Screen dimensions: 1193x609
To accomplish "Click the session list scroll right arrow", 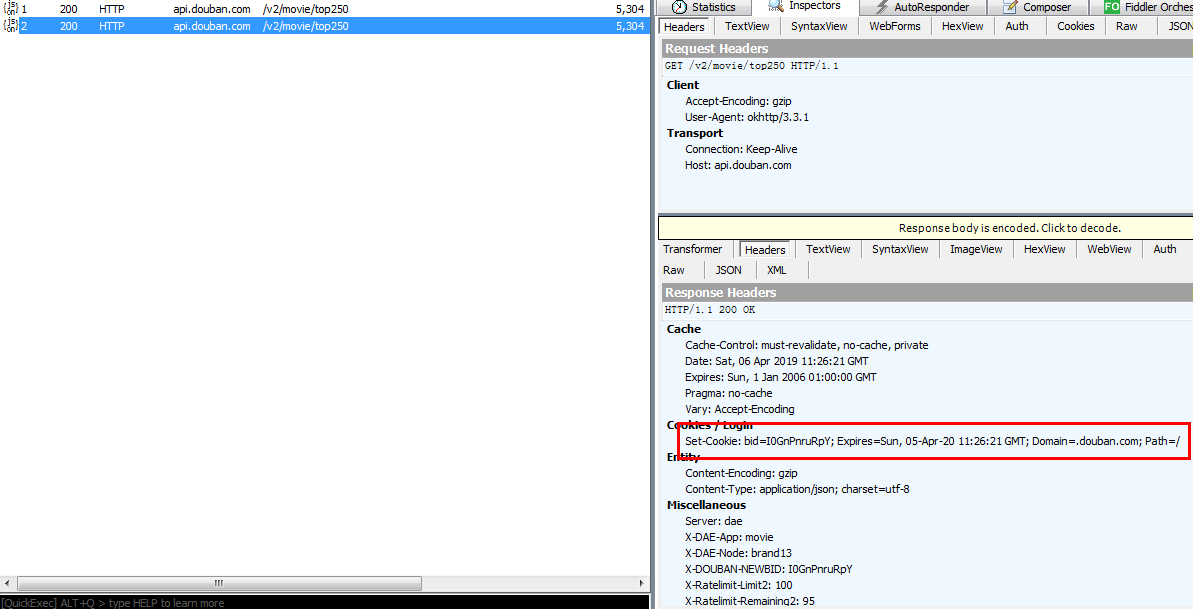I will click(641, 584).
